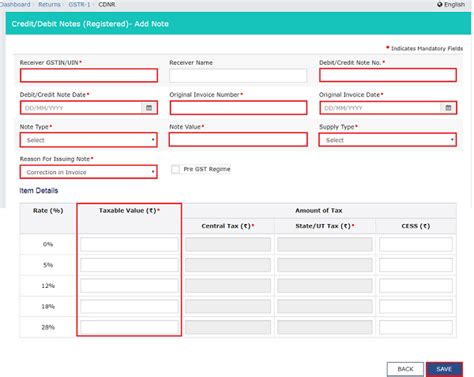Click the Taxable Value field for 0%
Image resolution: width=474 pixels, height=377 pixels.
tap(129, 244)
